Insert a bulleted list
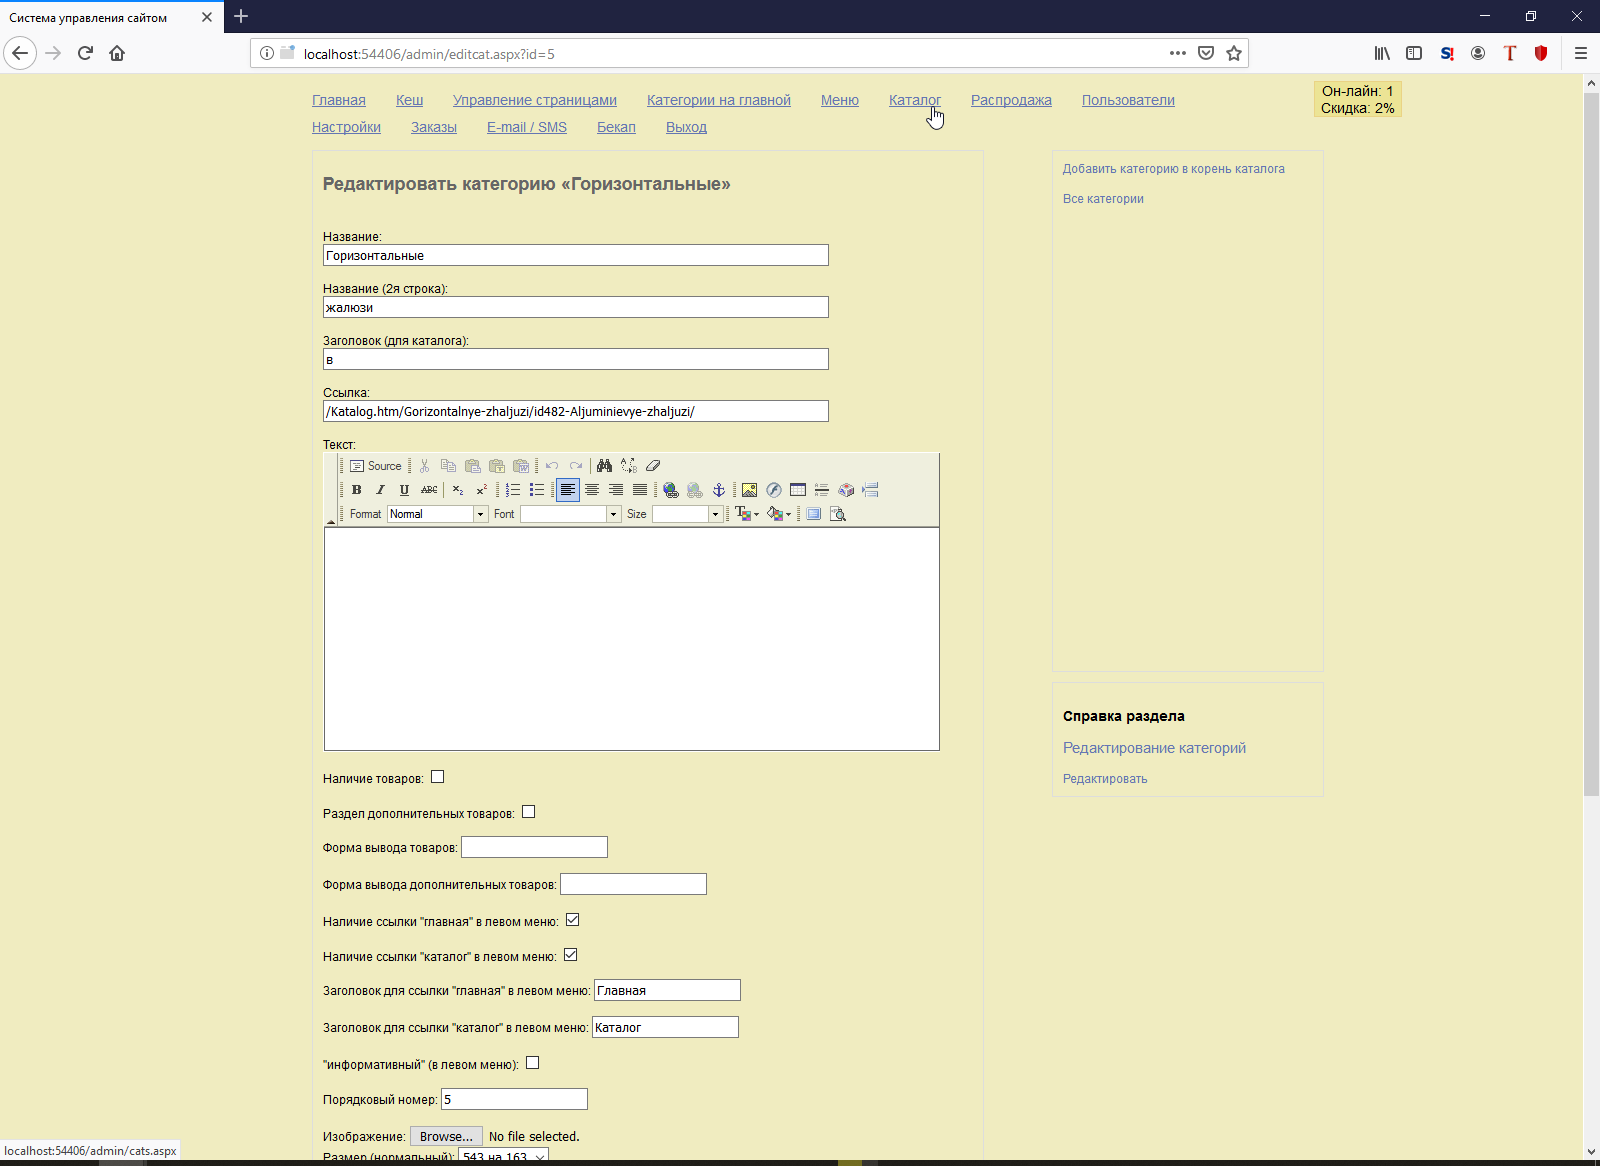This screenshot has height=1166, width=1600. [x=537, y=490]
